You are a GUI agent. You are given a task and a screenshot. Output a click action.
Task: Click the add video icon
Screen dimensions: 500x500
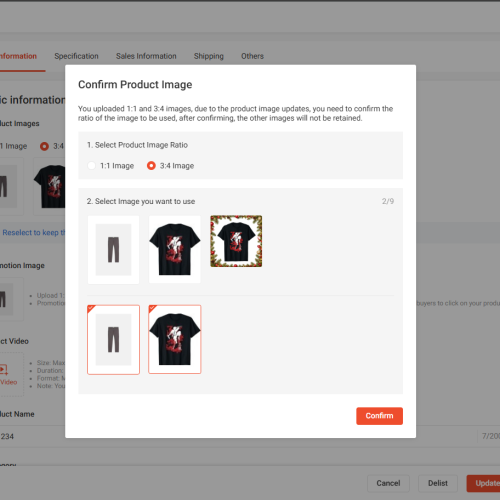4,370
